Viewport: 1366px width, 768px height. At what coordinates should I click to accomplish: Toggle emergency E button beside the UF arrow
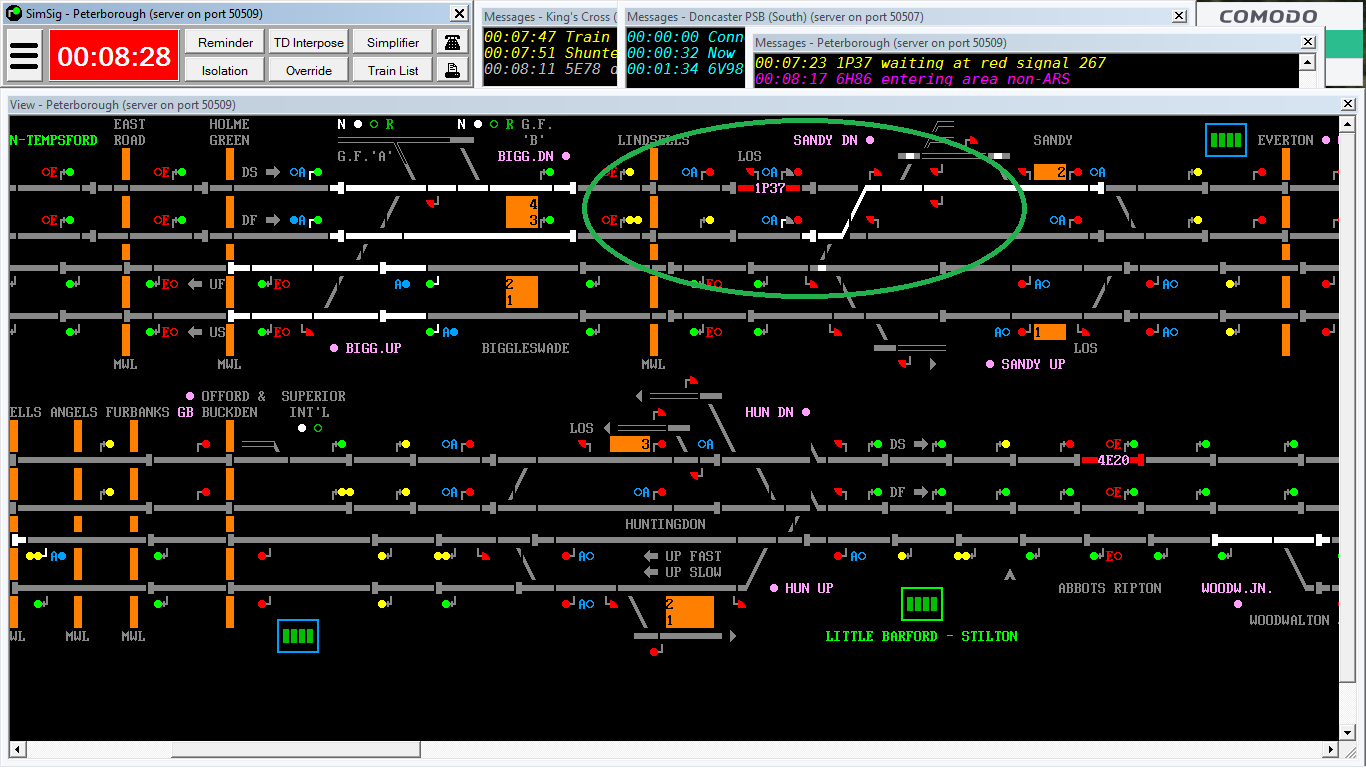(x=170, y=284)
